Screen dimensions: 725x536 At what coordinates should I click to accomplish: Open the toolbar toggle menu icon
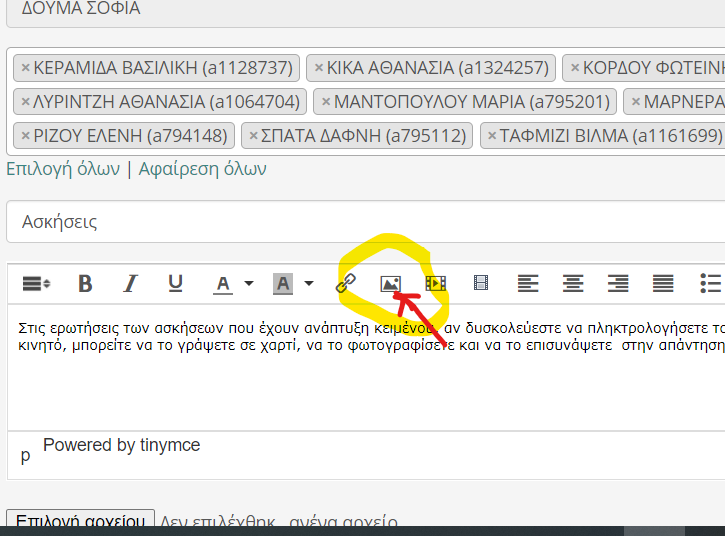tap(36, 284)
